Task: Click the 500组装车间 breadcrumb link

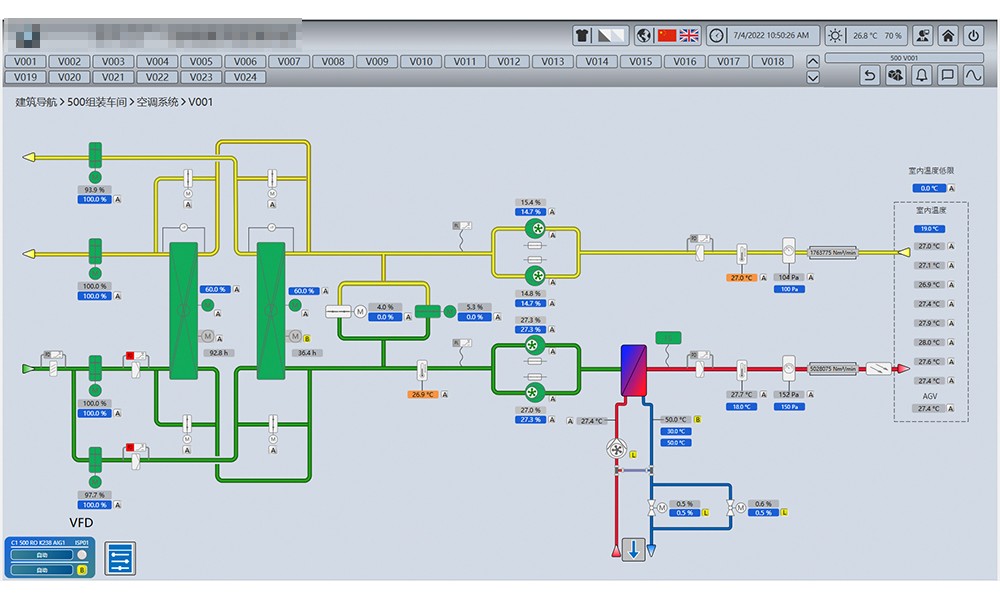Action: (x=97, y=102)
